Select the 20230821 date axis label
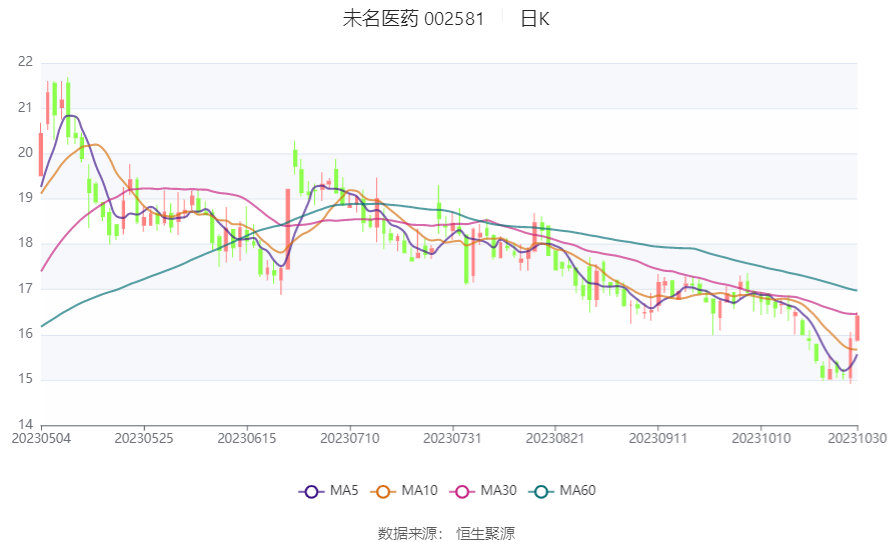Viewport: 893px width, 542px height. tap(555, 439)
